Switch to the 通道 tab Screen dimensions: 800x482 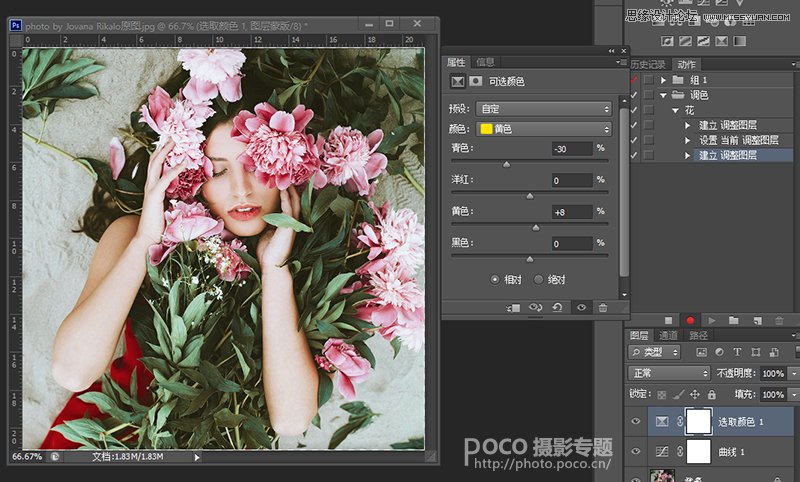668,335
